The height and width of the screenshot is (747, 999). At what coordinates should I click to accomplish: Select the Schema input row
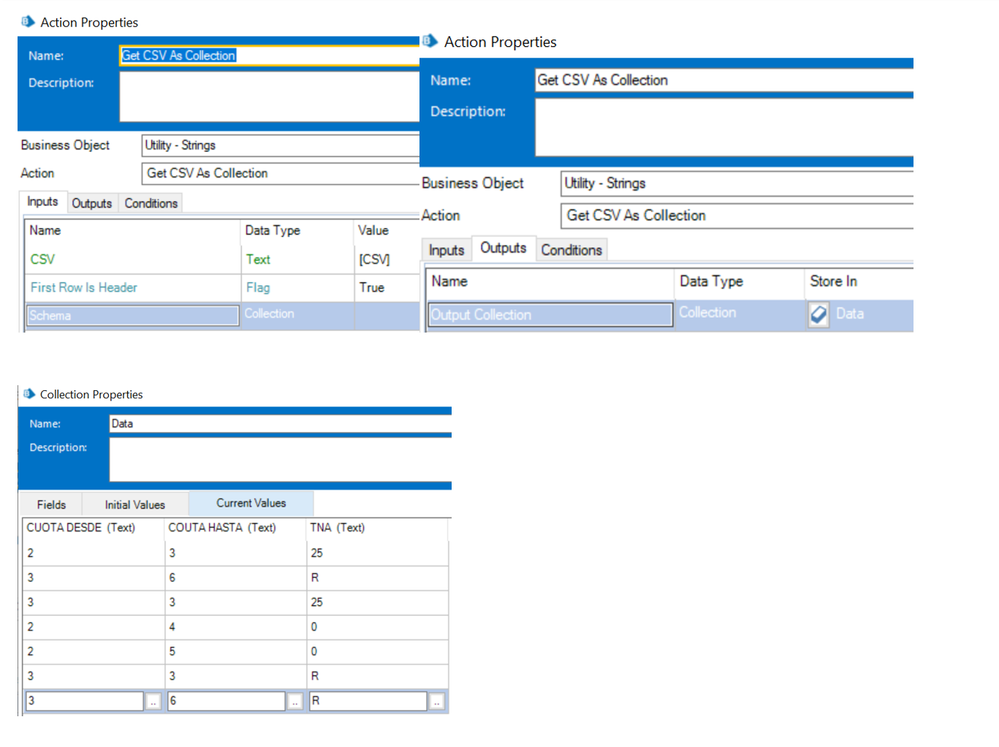[132, 315]
